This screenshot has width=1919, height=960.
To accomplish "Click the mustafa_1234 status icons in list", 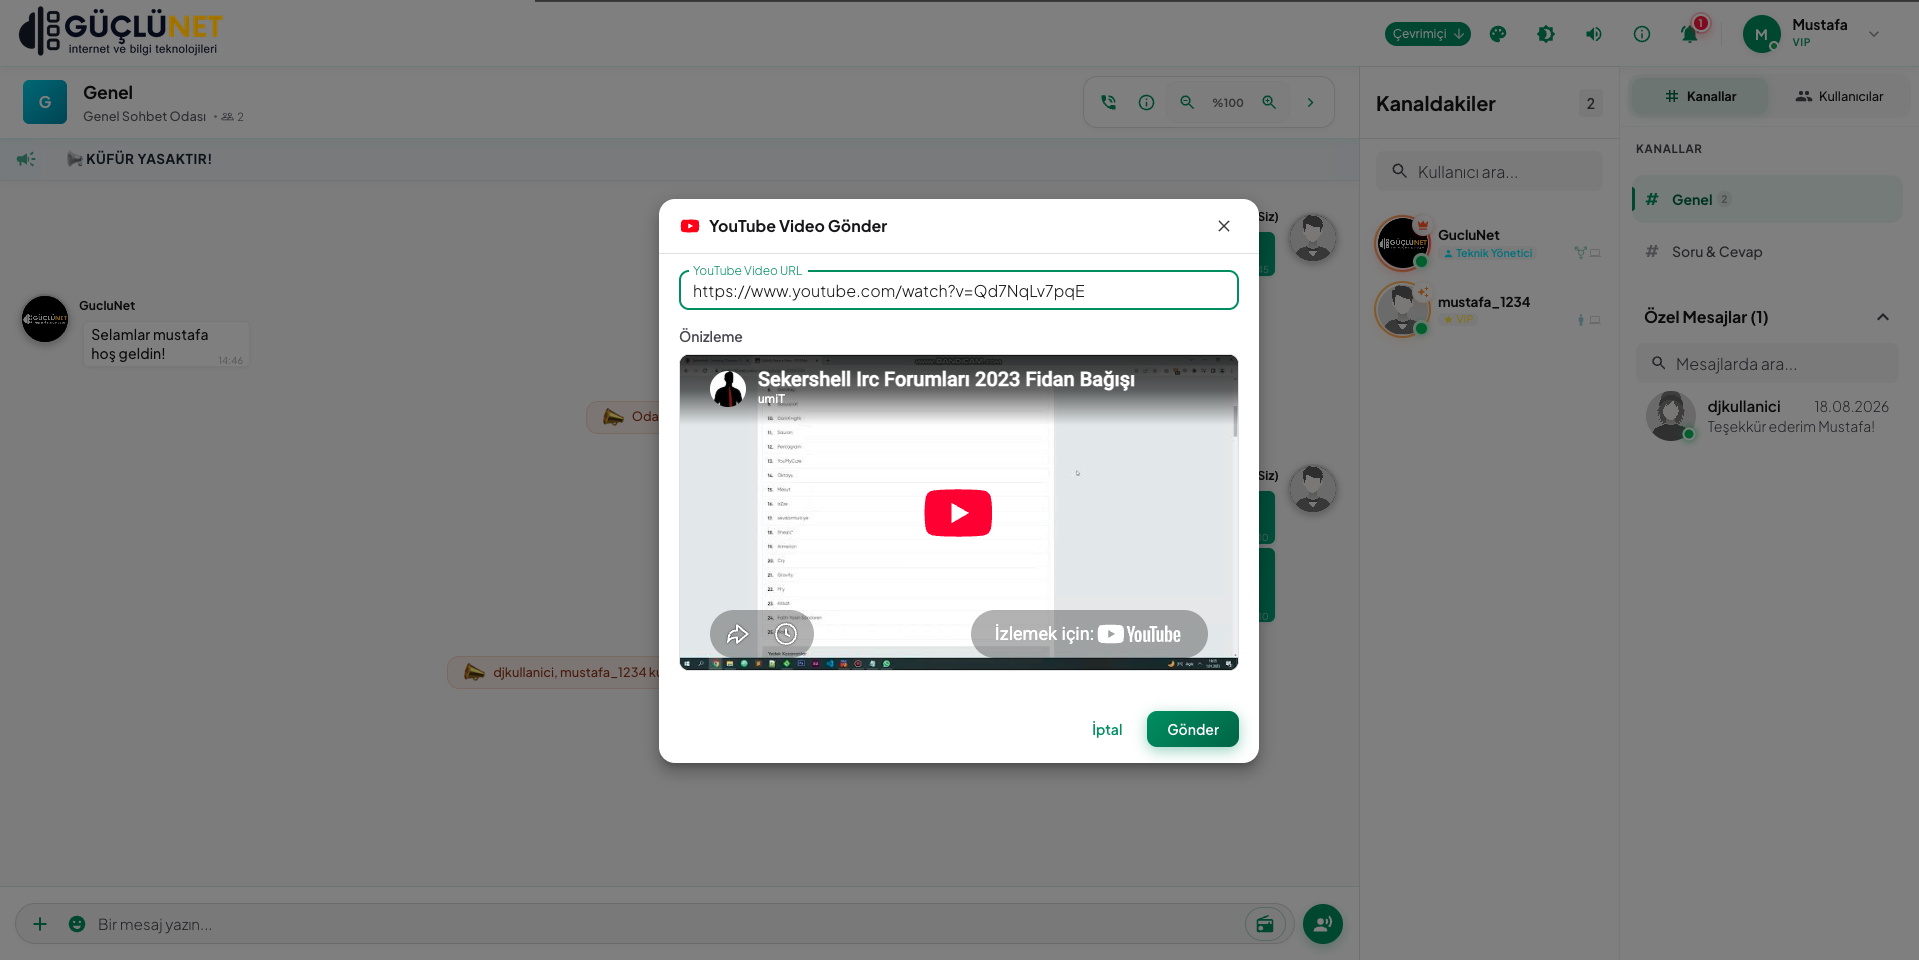I will (x=1588, y=320).
